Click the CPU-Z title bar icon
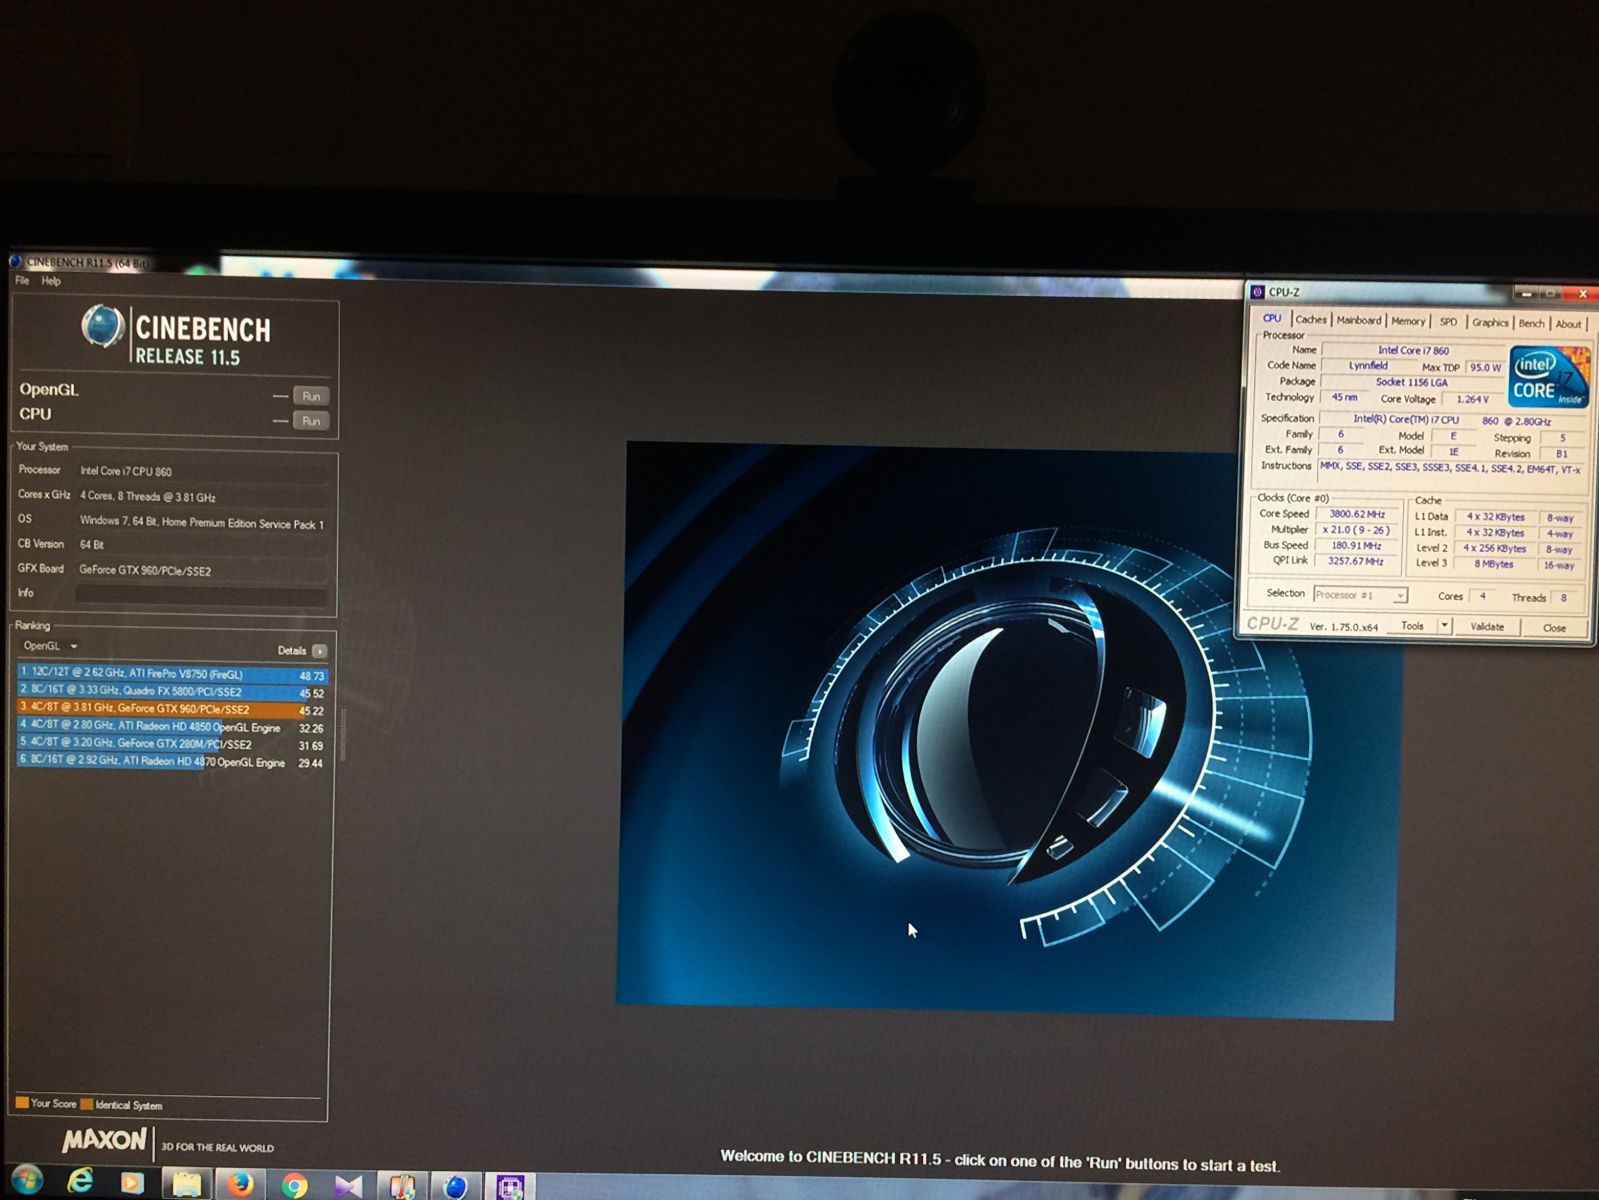Screen dimensions: 1599x1200 point(1258,292)
